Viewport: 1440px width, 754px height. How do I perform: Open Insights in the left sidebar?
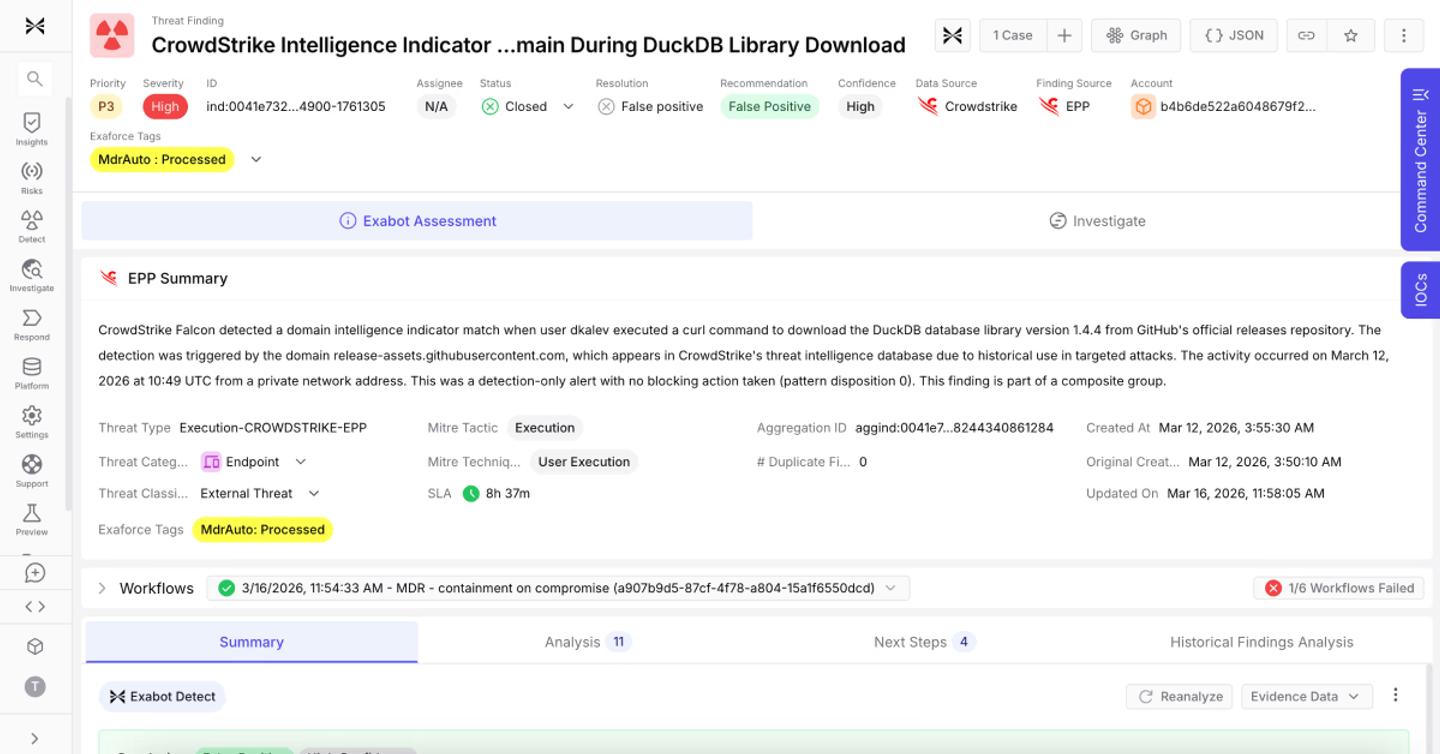point(32,128)
